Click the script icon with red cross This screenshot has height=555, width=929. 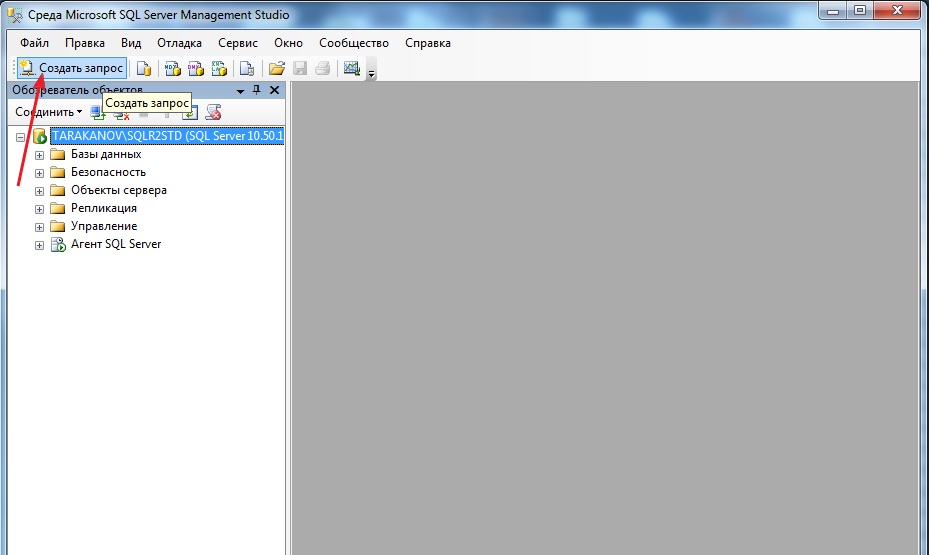pos(213,112)
